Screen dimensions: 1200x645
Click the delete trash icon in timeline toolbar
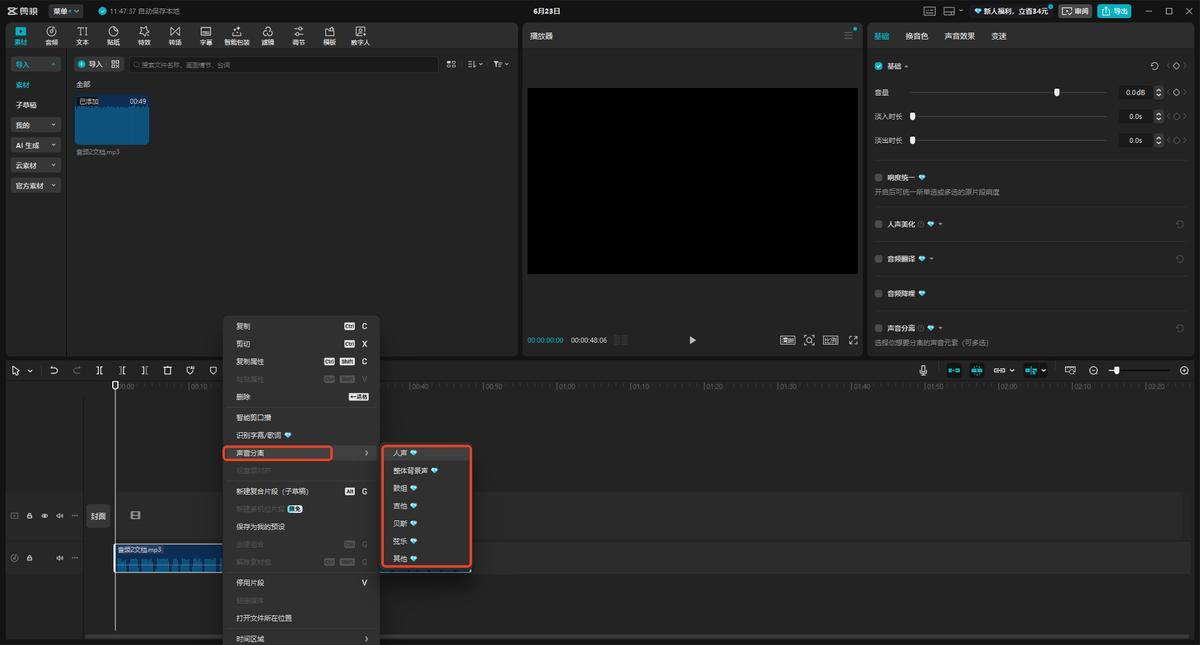[167, 370]
